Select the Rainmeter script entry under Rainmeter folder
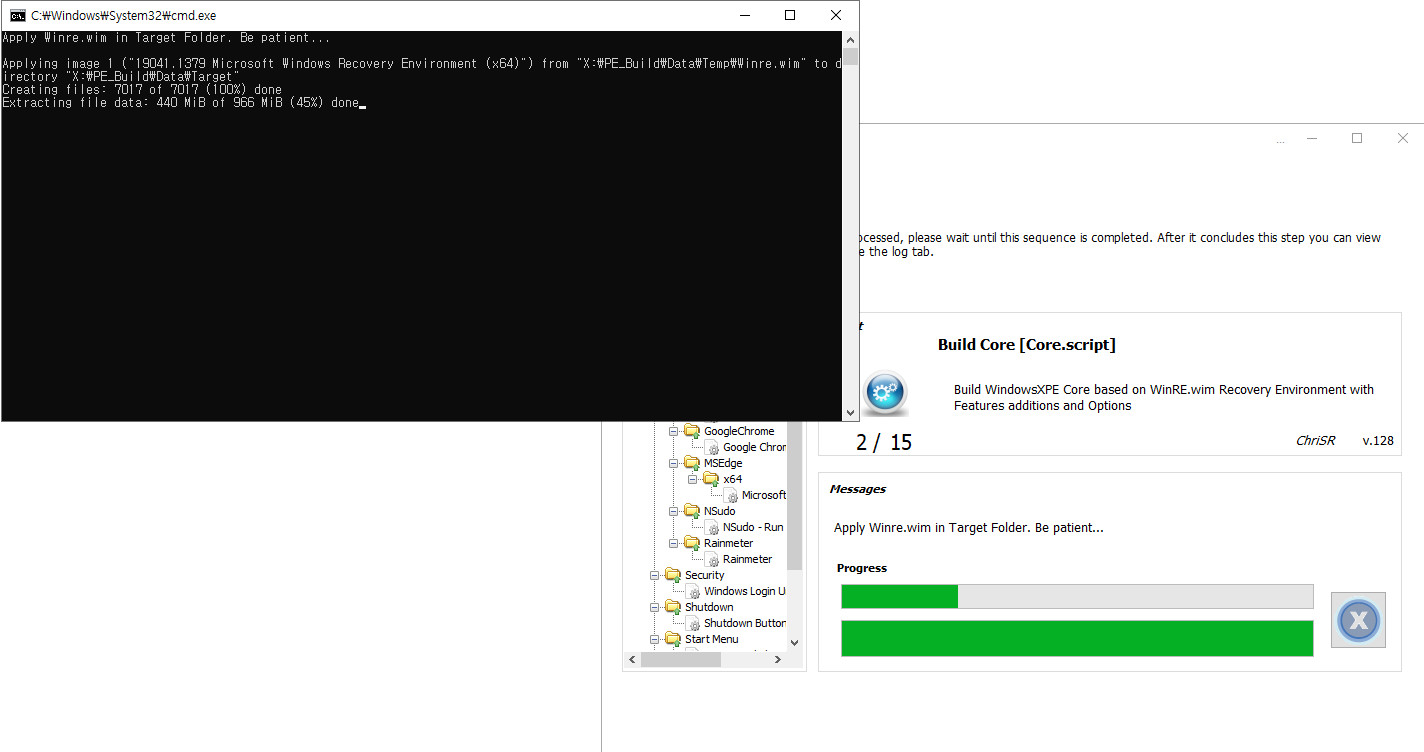The width and height of the screenshot is (1424, 752). 747,559
